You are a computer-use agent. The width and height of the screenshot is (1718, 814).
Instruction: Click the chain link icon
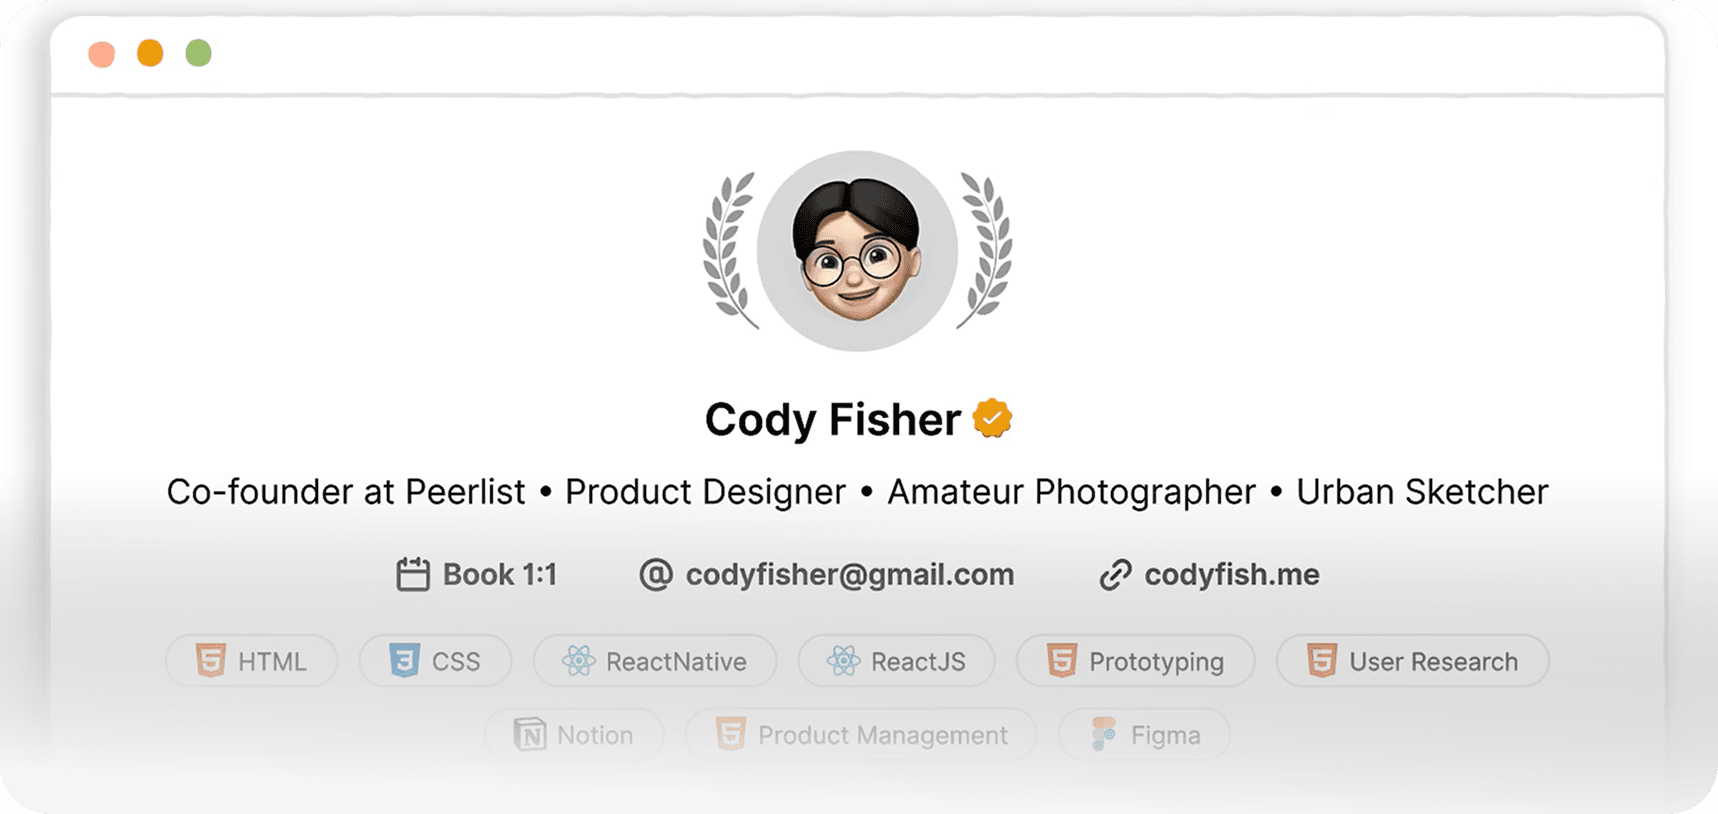[1115, 575]
